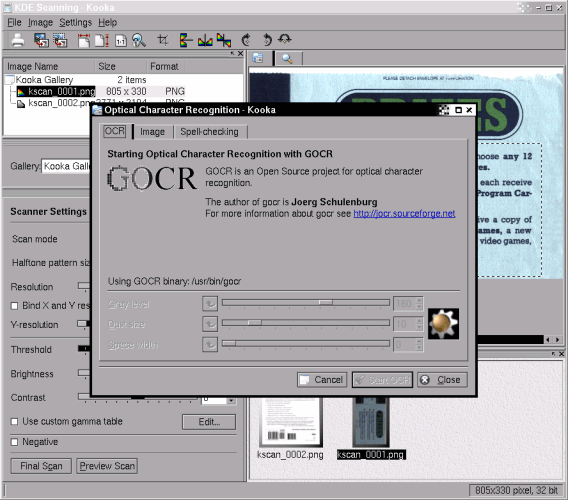The image size is (568, 500).
Task: Click the Gray level value spinner
Action: (x=408, y=304)
